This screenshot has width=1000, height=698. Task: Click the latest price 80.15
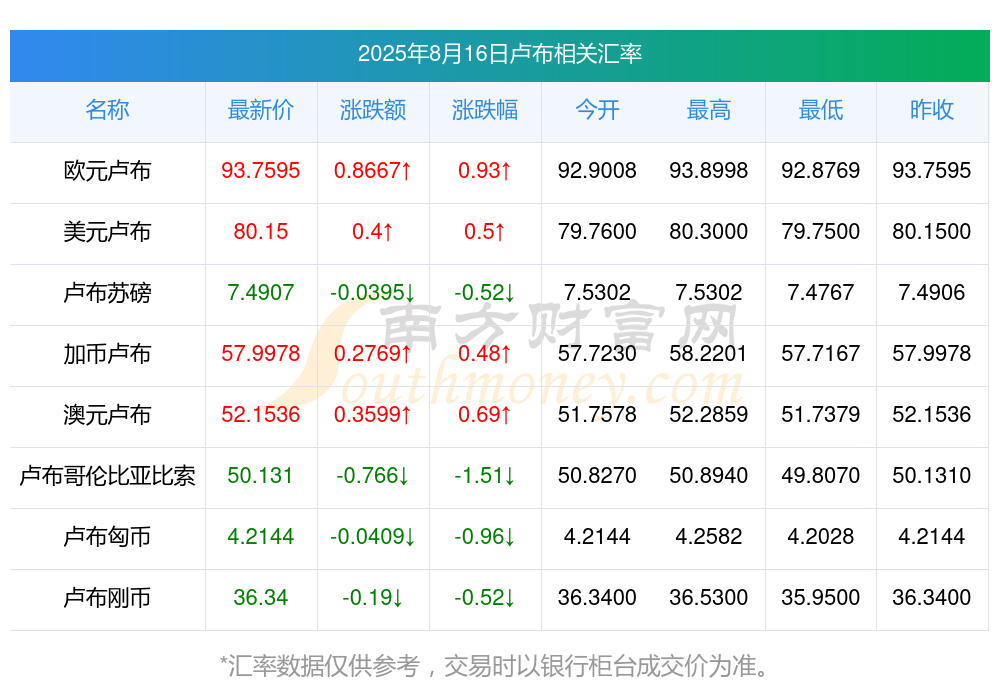pos(261,231)
